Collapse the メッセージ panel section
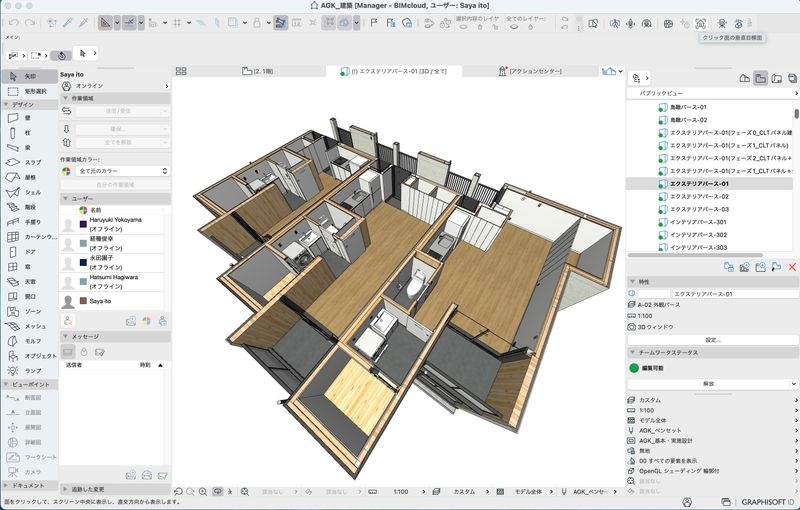 65,337
